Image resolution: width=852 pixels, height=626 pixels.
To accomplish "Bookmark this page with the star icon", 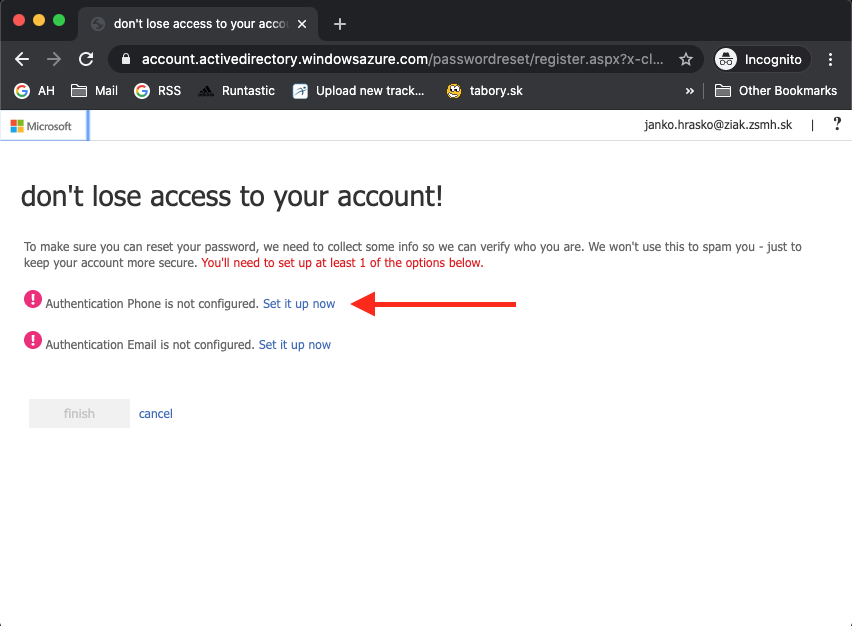I will [685, 59].
